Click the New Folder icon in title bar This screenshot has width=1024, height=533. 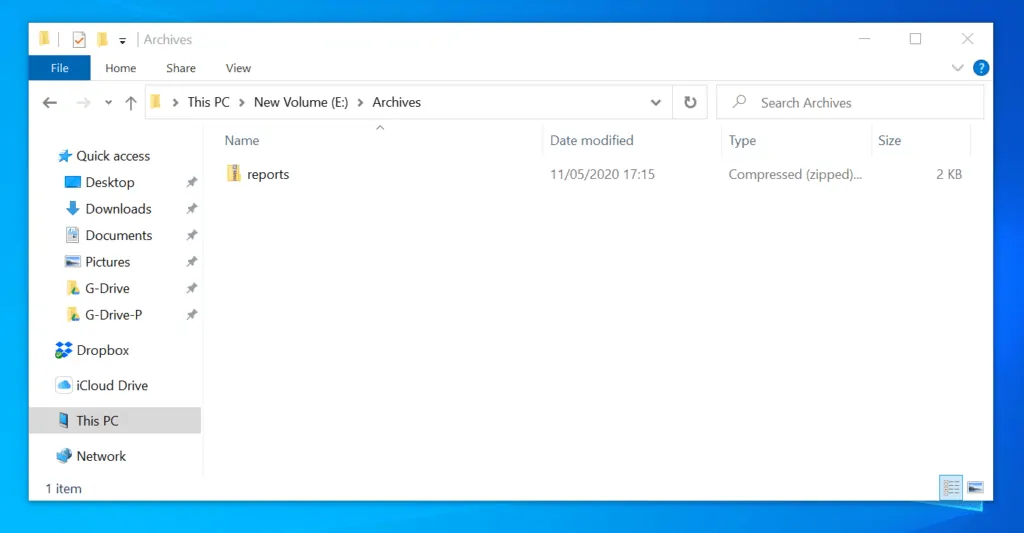[102, 40]
